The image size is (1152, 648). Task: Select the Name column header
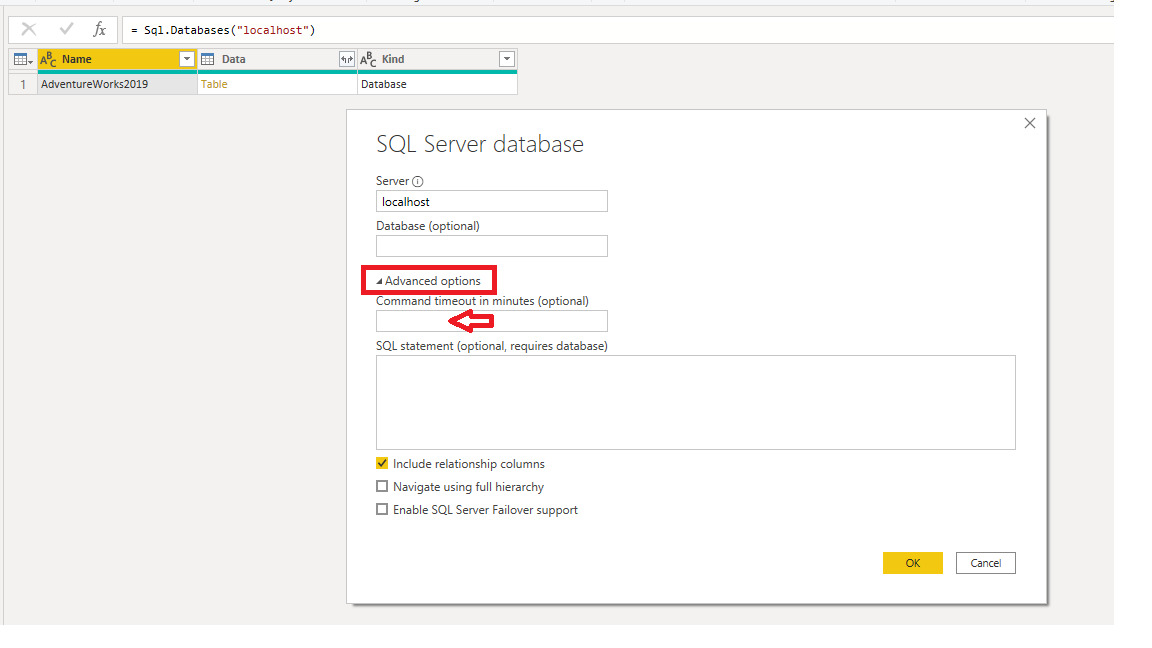point(117,60)
